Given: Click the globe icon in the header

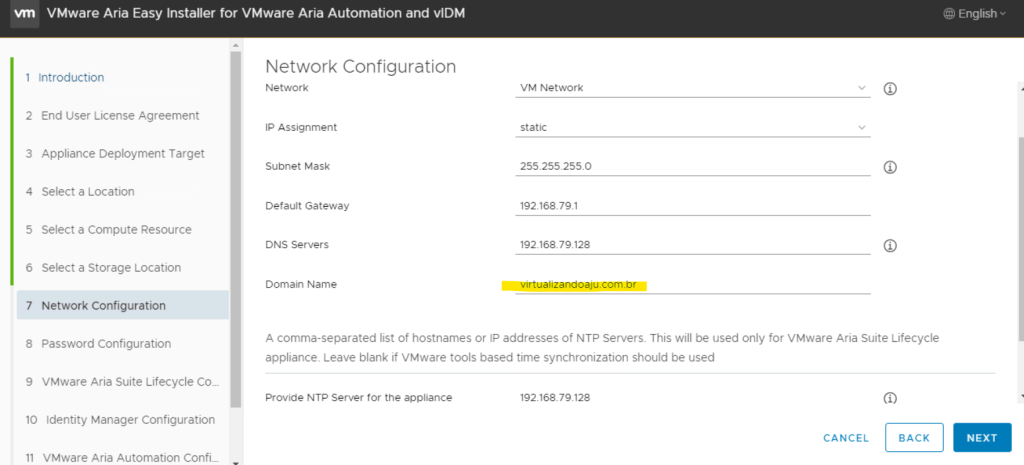Looking at the screenshot, I should 948,14.
